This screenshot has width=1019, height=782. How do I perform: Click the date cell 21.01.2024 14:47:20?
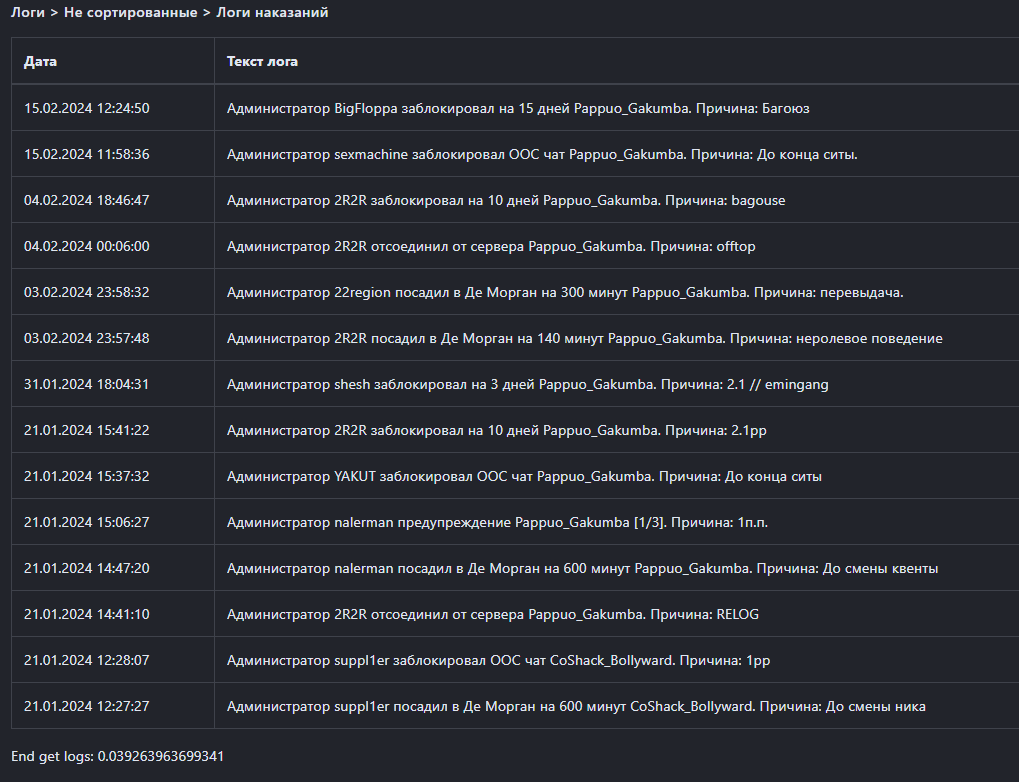87,568
